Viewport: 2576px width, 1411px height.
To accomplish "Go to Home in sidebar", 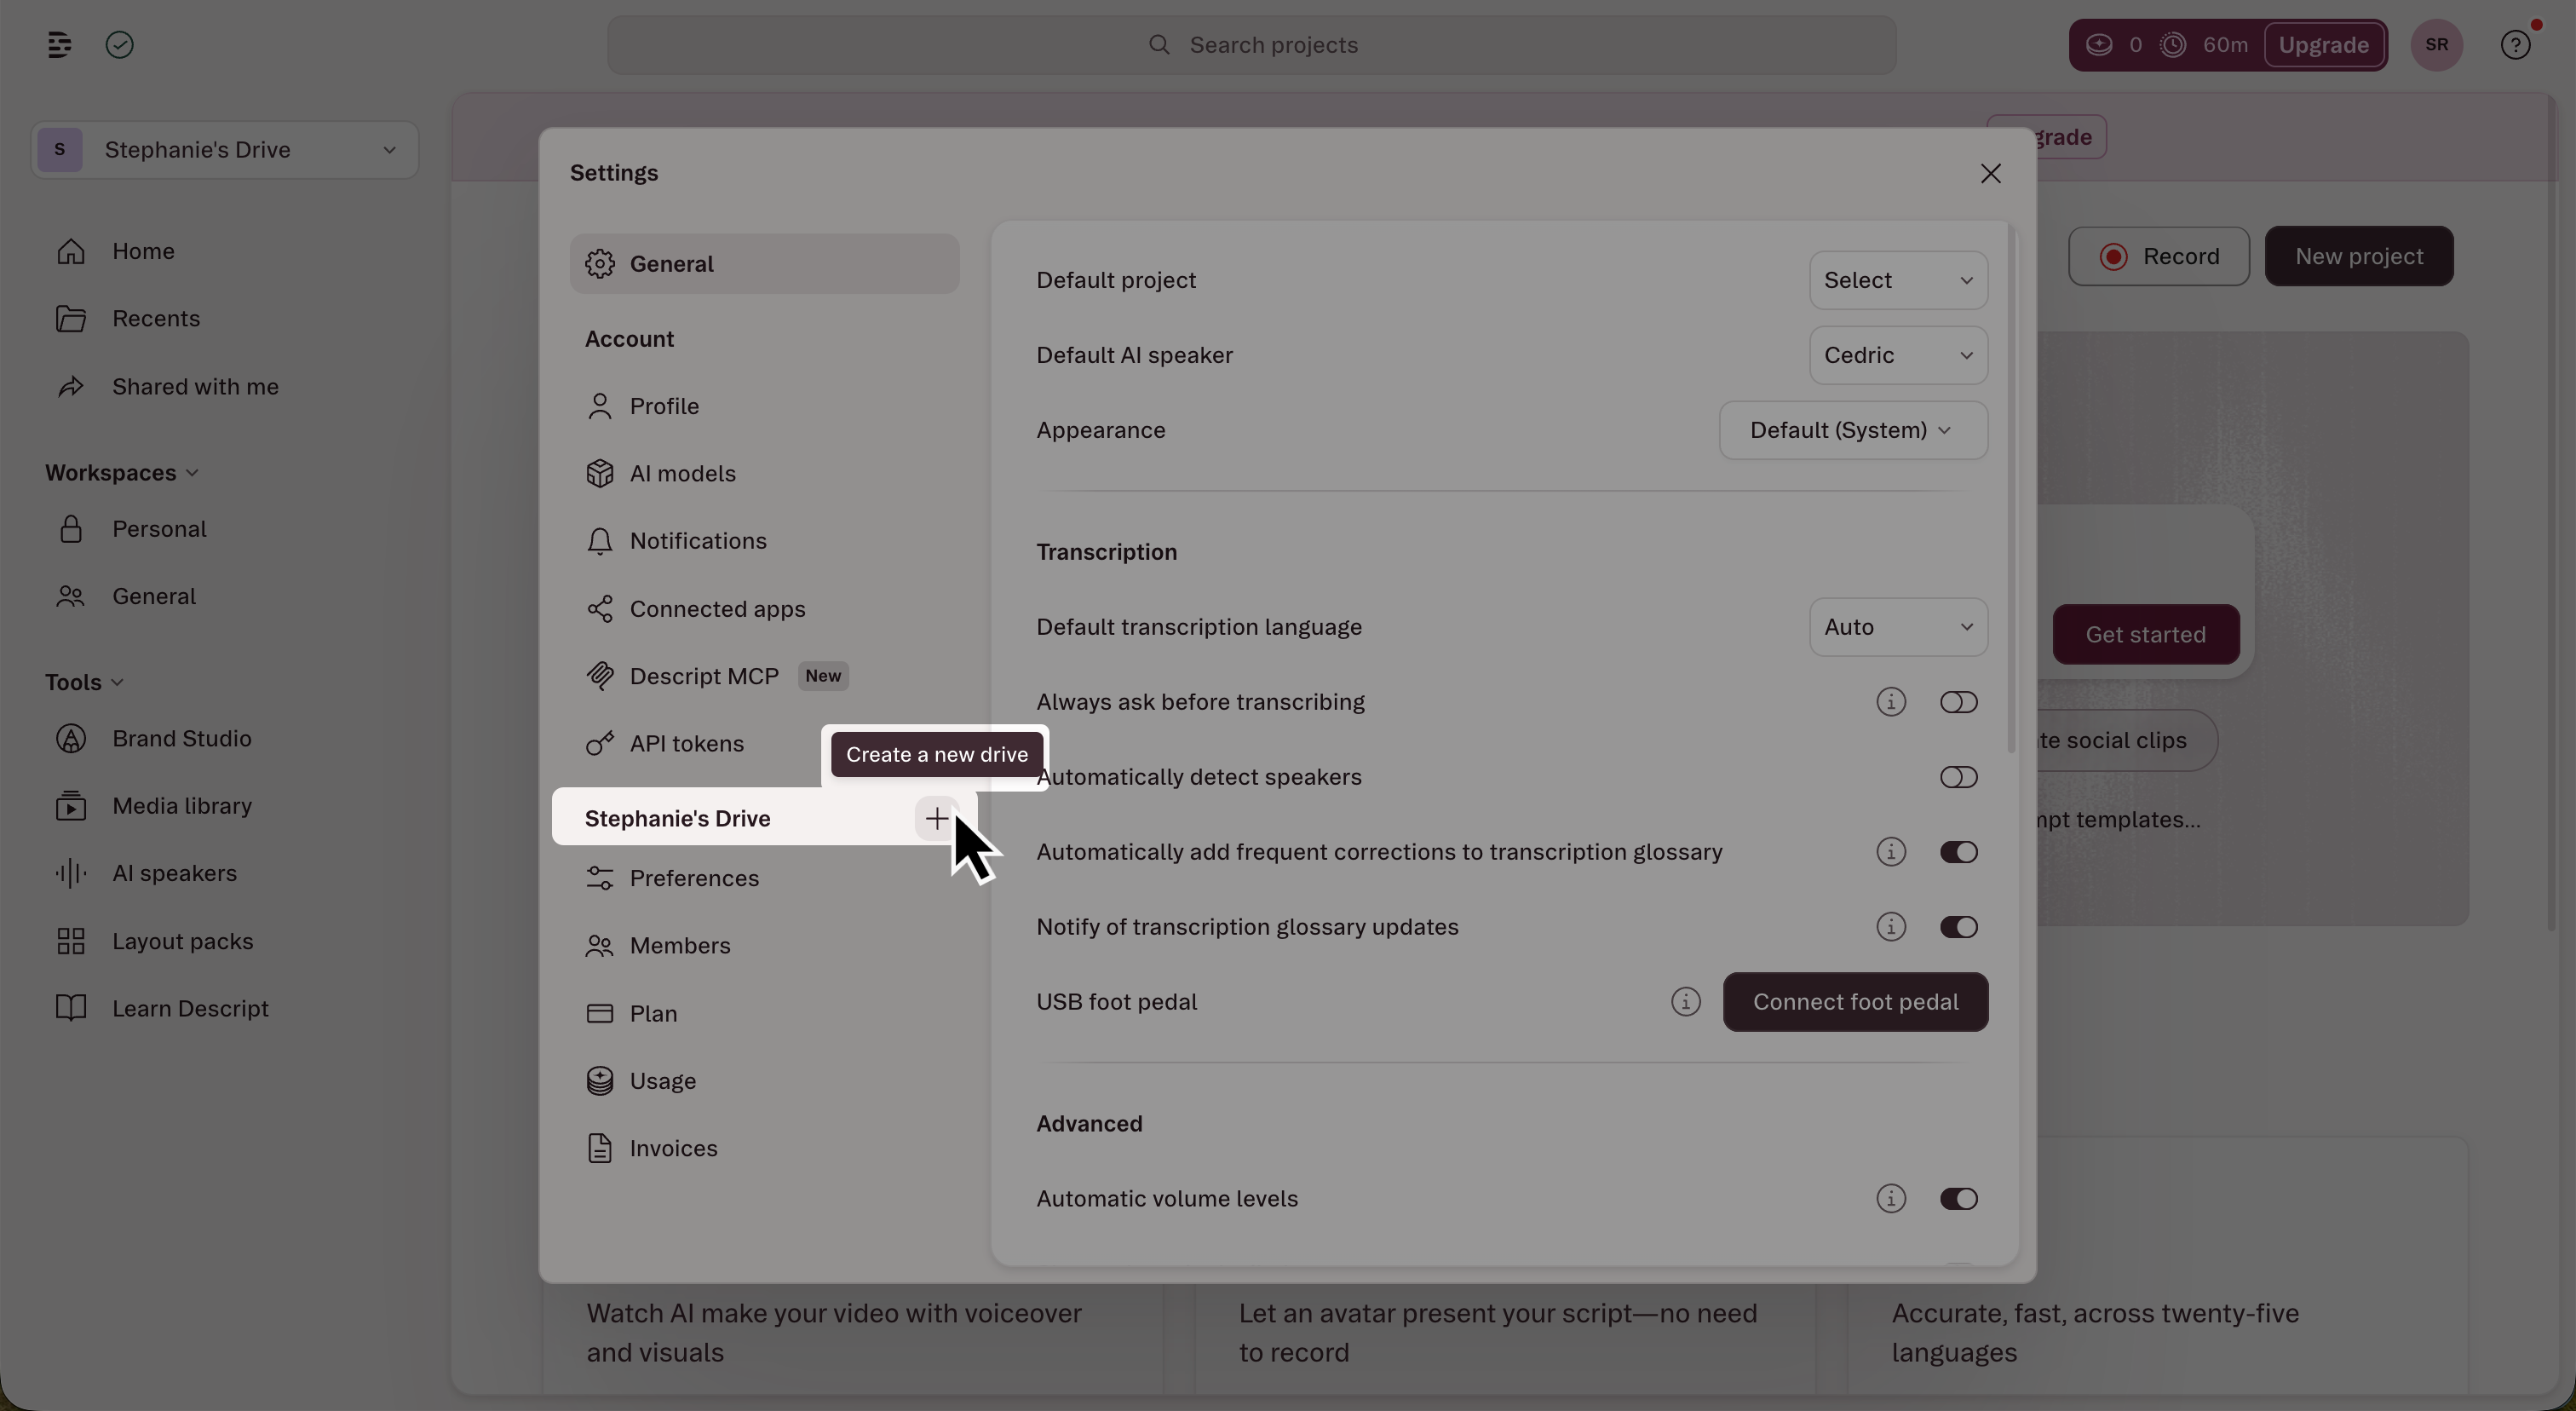I will point(224,251).
